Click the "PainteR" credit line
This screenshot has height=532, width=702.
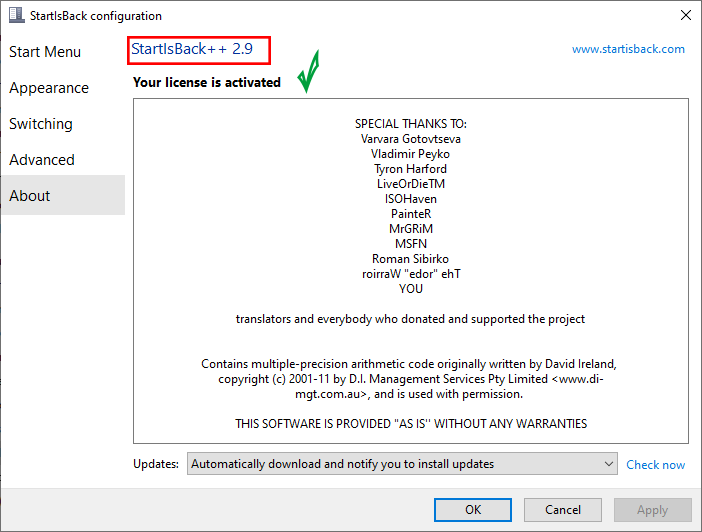pyautogui.click(x=411, y=214)
